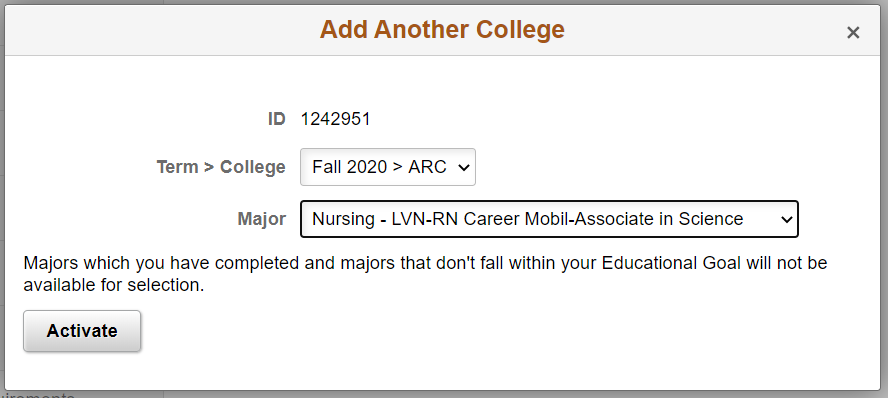Click the cut-off text below the dialog
Image resolution: width=888 pixels, height=398 pixels.
pos(37,395)
